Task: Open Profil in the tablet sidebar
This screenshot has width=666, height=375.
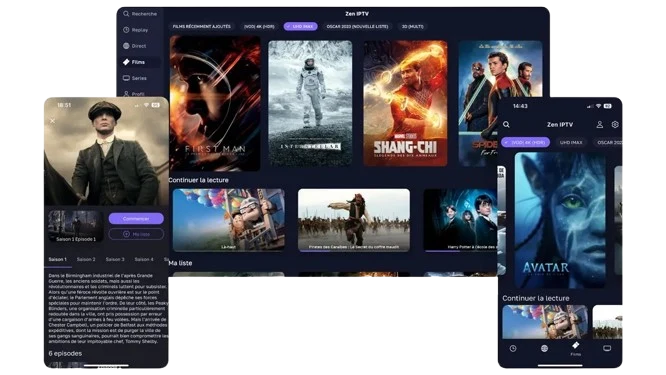Action: tap(134, 94)
